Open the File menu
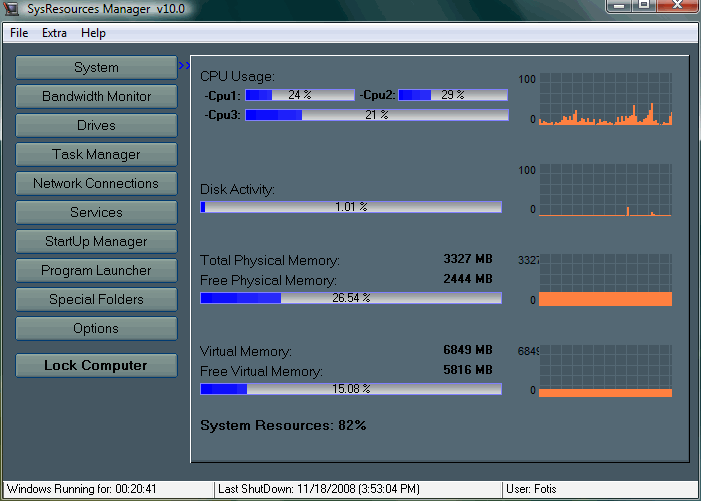The height and width of the screenshot is (501, 701). point(19,33)
